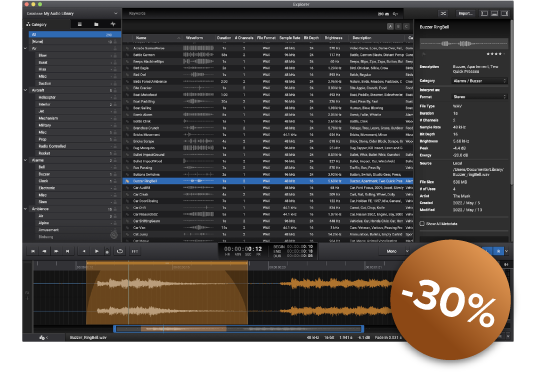Click the waveform overview scrollbar
The height and width of the screenshot is (372, 536).
click(239, 329)
